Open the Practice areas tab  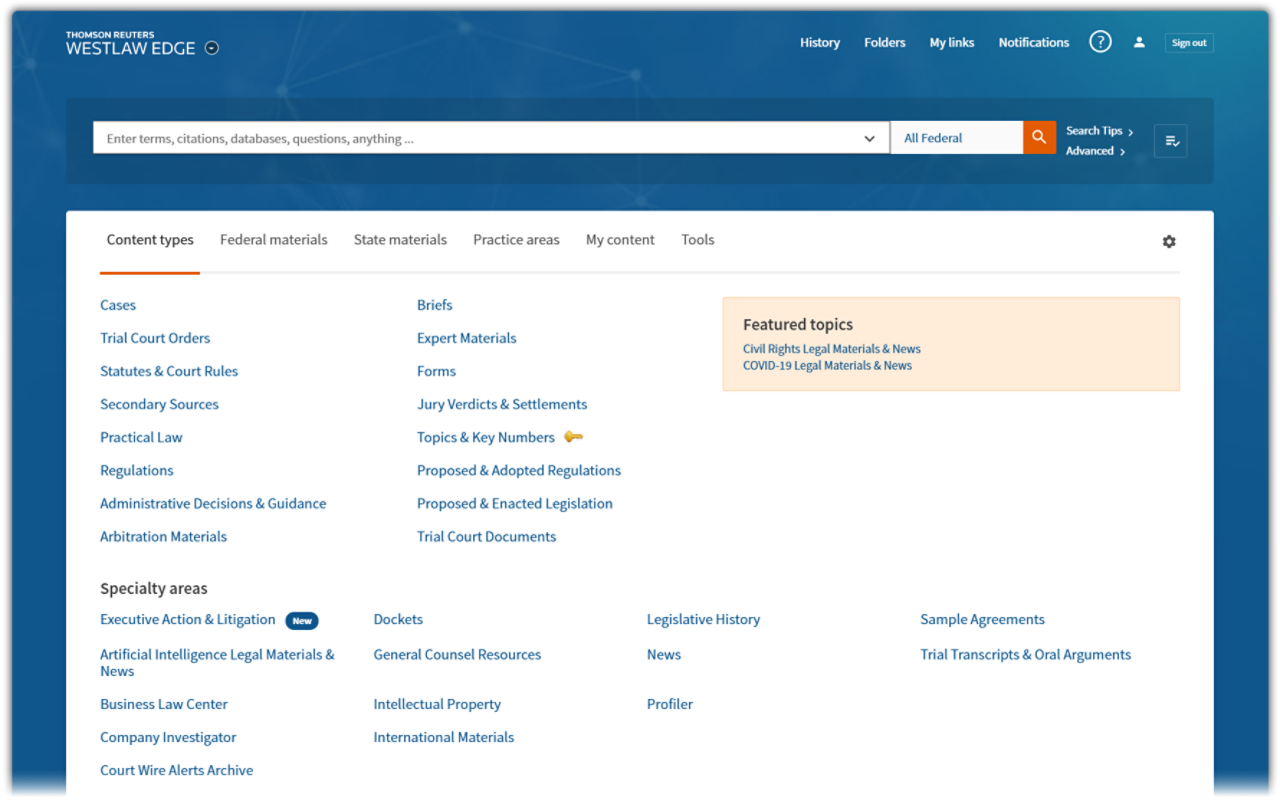point(516,239)
